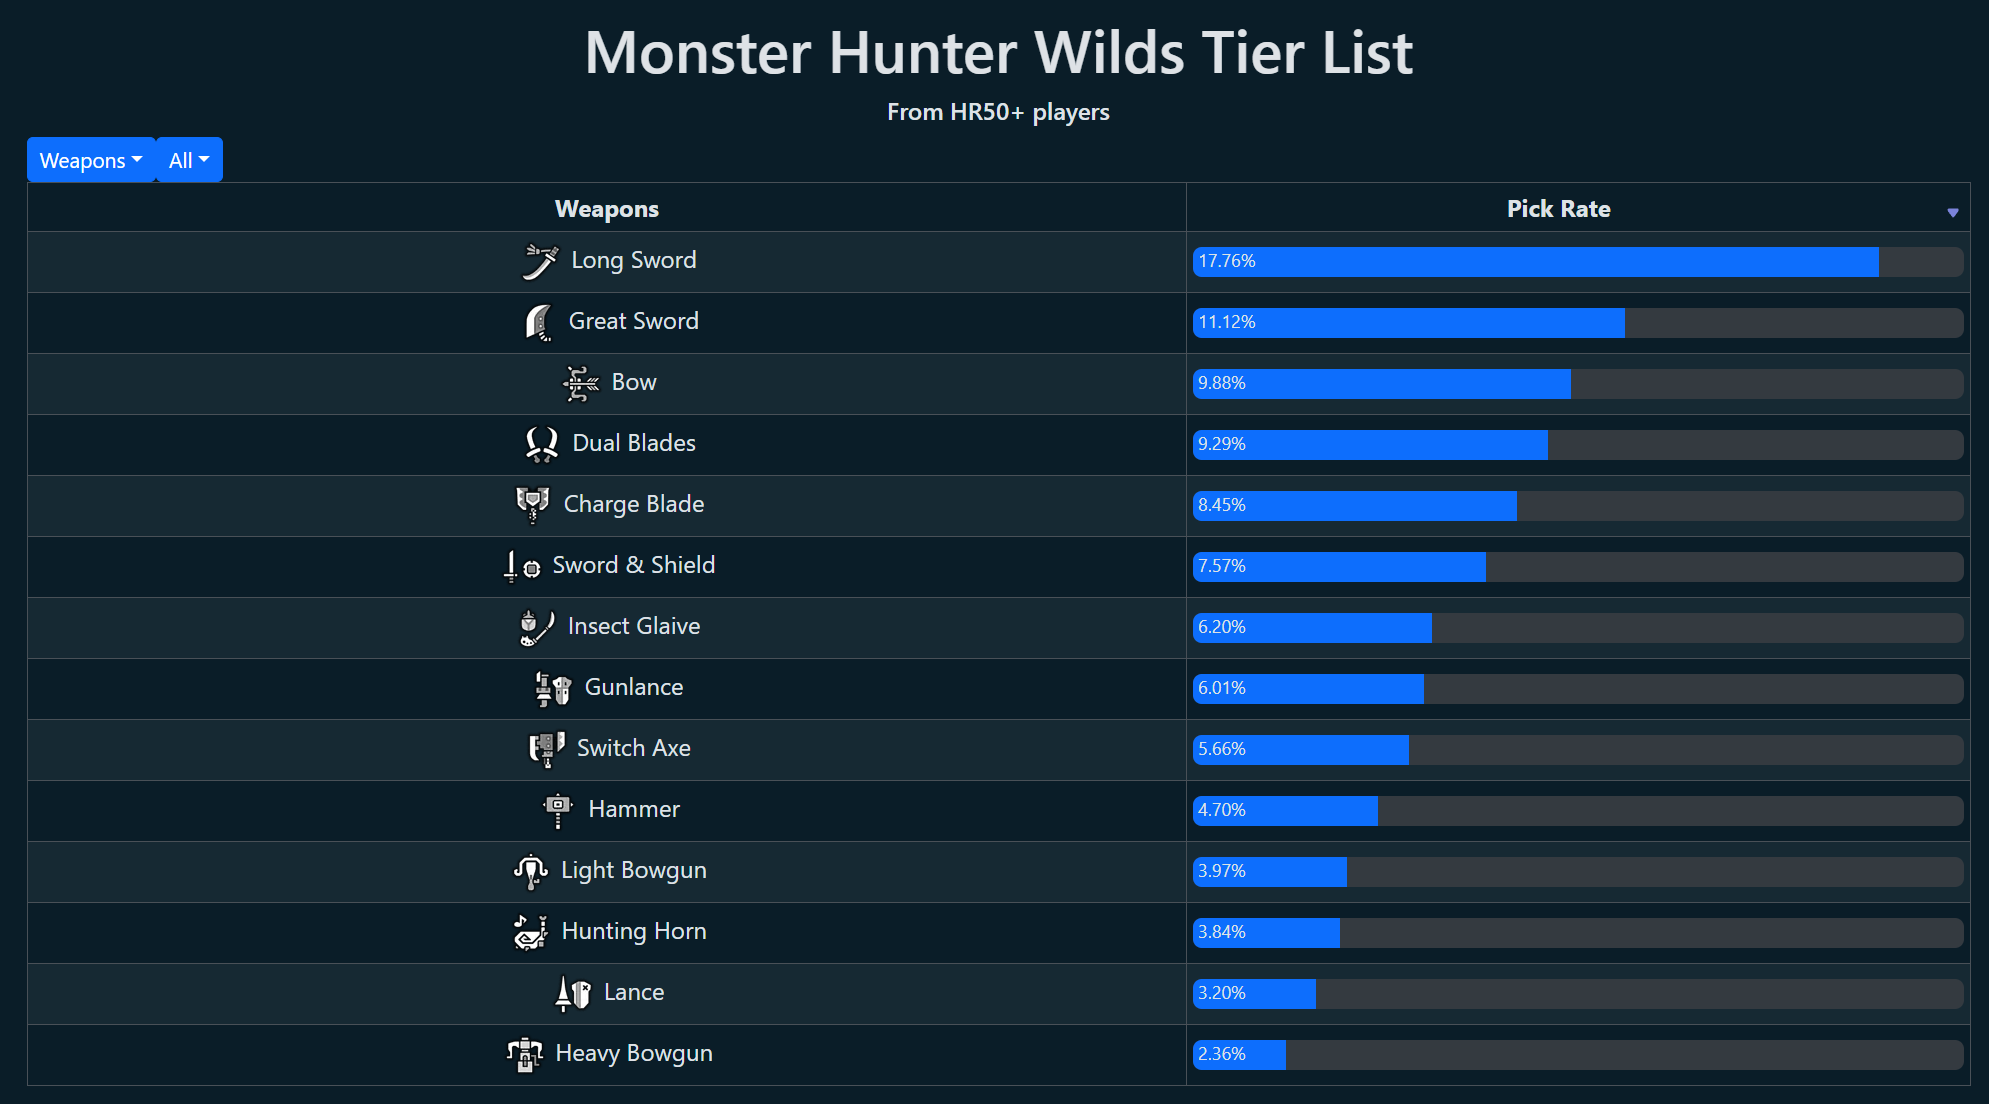Toggle the Pick Rate sort arrow
Viewport: 1989px width, 1104px height.
coord(1952,212)
